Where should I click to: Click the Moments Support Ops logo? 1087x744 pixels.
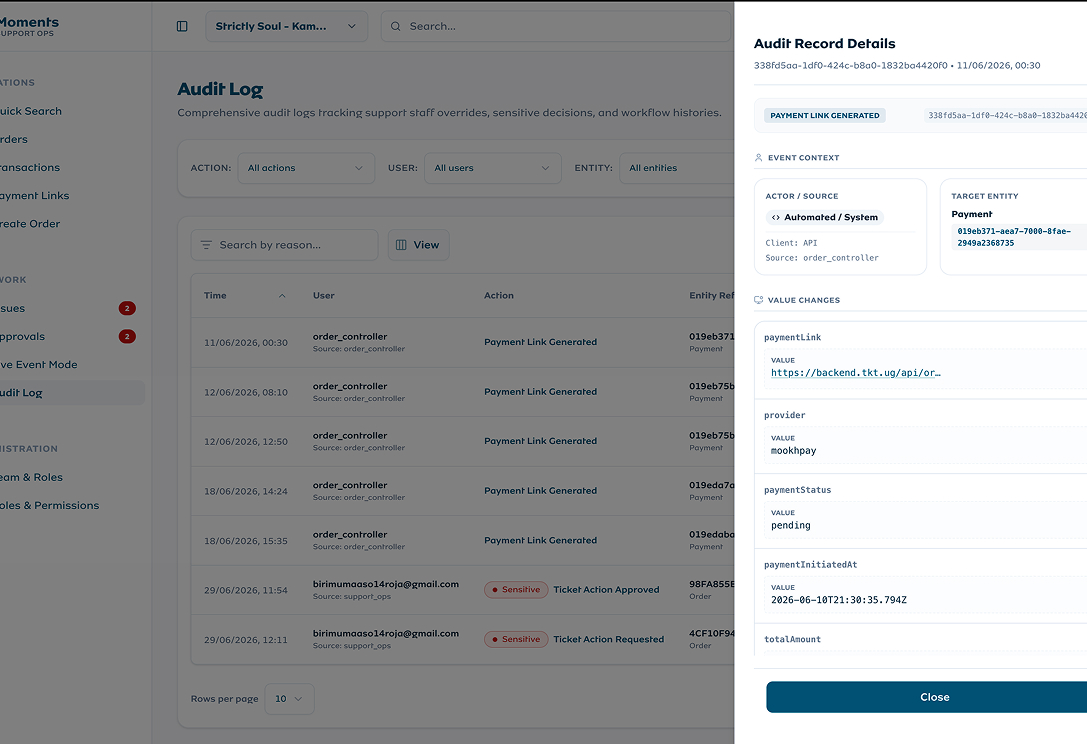[29, 26]
